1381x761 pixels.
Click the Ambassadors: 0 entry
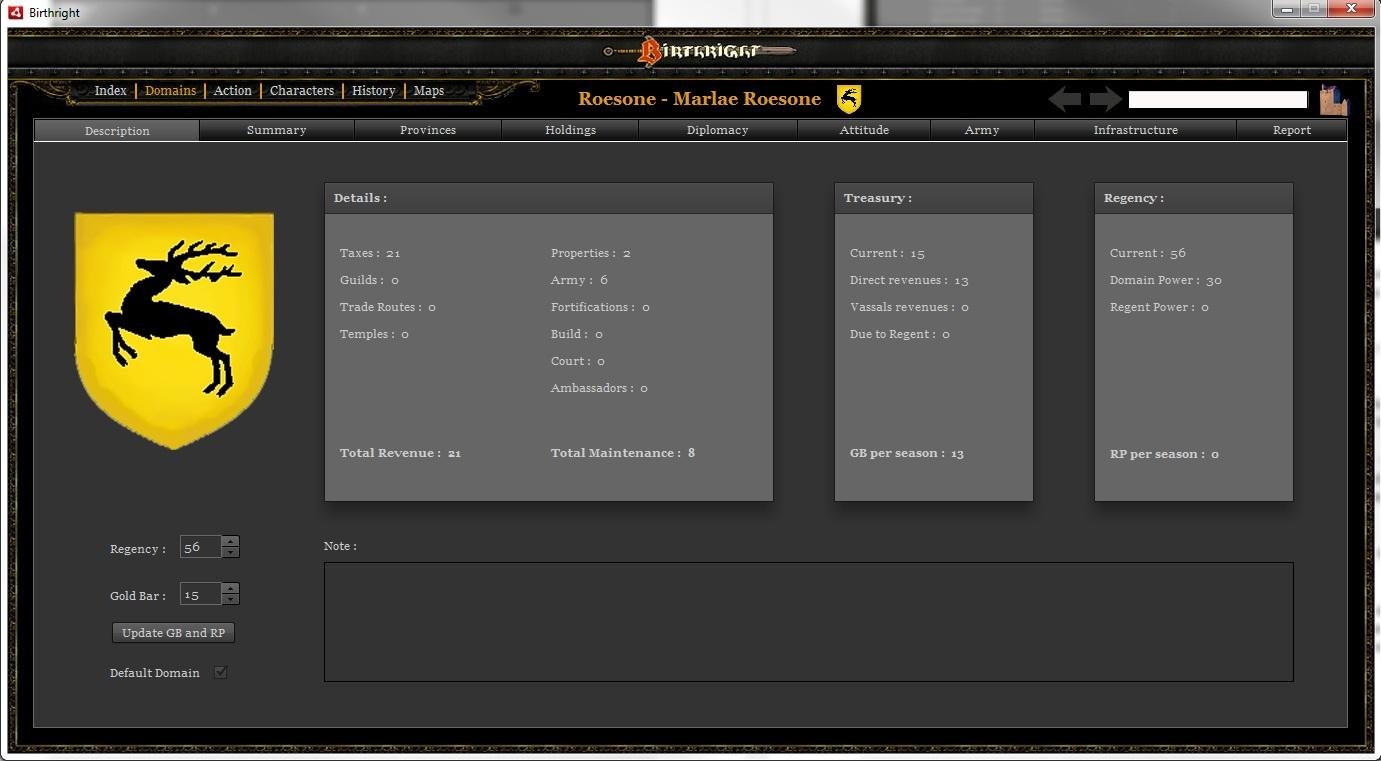[x=599, y=388]
